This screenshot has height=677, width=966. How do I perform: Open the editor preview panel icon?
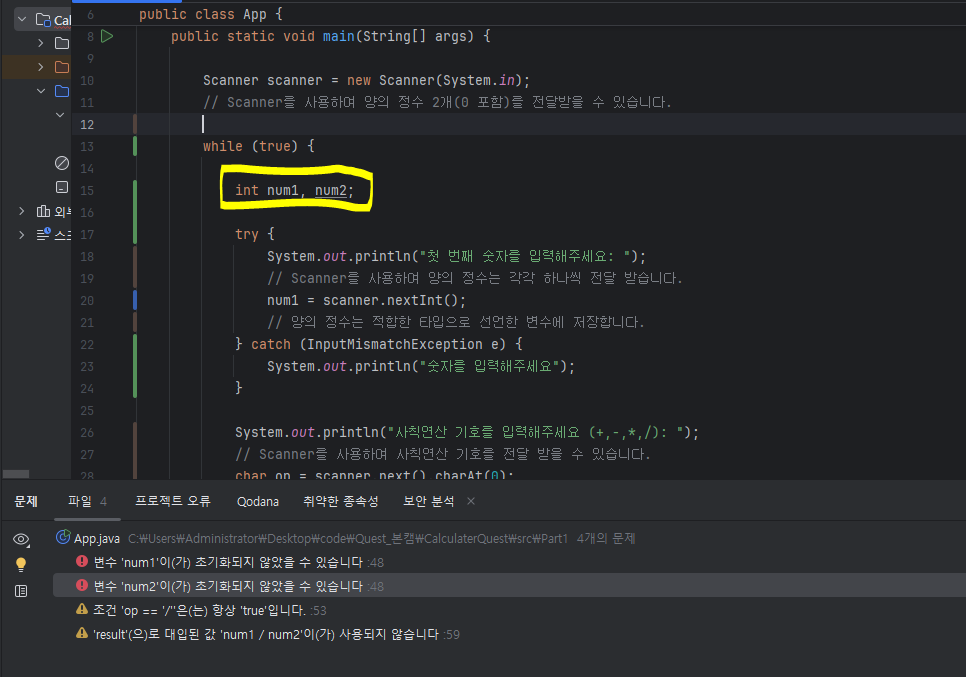(21, 591)
